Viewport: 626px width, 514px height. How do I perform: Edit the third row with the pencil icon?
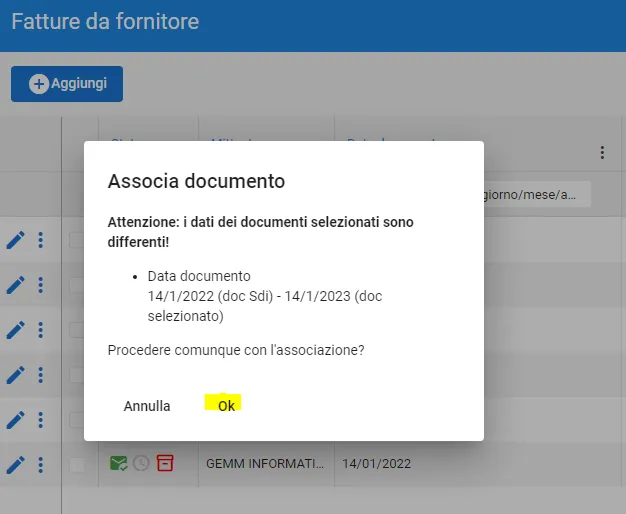click(x=16, y=330)
